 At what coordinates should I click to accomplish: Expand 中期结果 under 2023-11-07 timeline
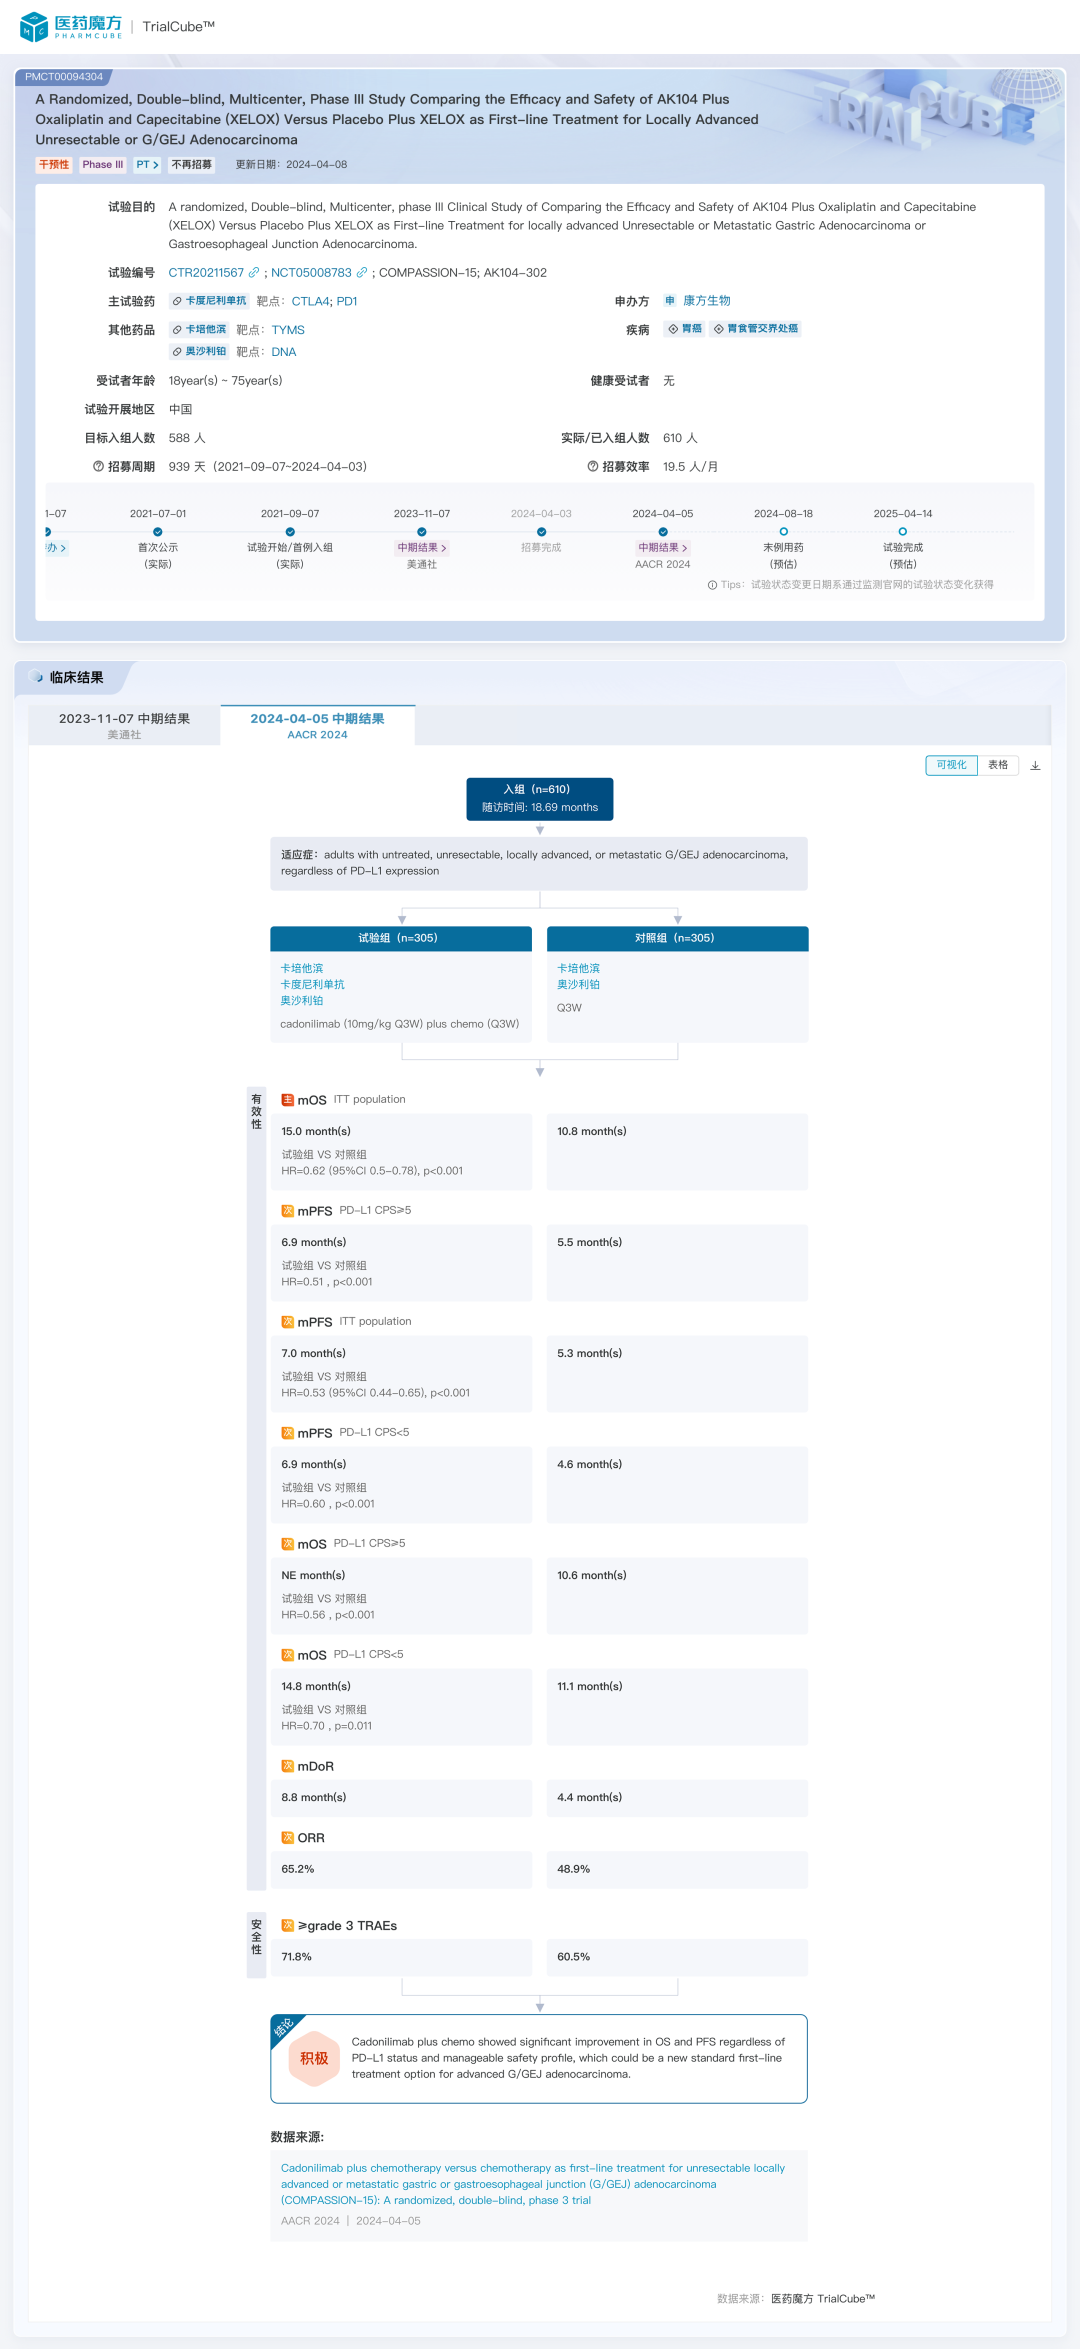click(x=422, y=548)
